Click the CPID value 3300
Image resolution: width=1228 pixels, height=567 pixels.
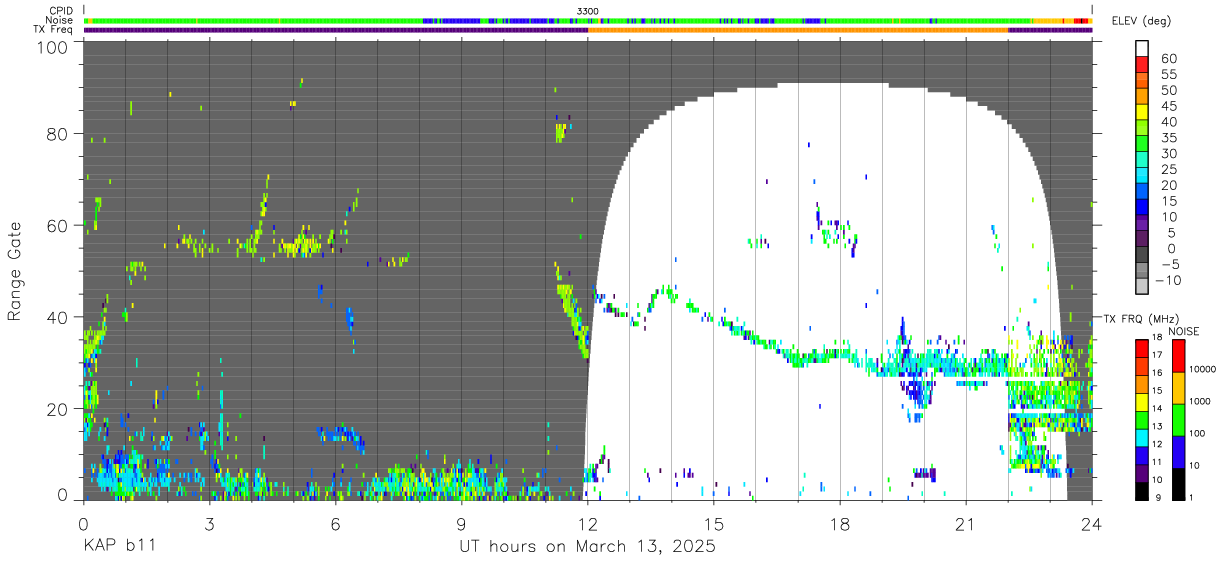coord(588,11)
